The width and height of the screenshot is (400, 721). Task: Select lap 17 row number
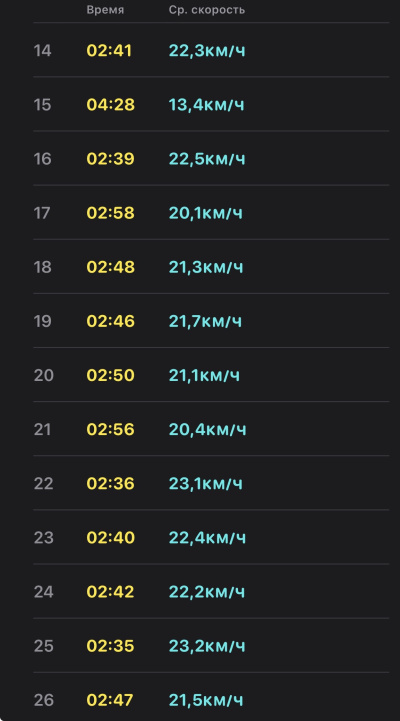pyautogui.click(x=42, y=213)
